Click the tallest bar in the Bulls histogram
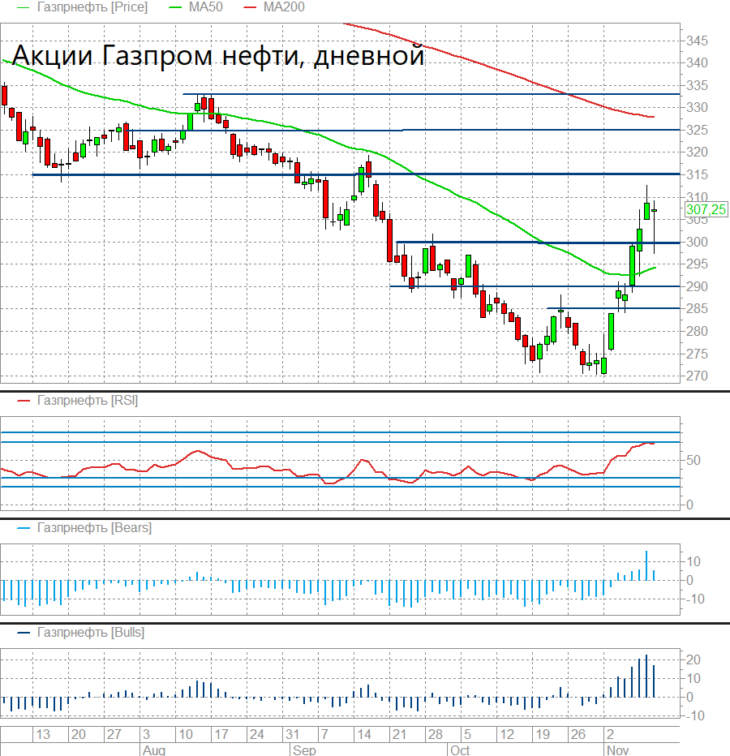Viewport: 730px width, 756px height. 647,676
